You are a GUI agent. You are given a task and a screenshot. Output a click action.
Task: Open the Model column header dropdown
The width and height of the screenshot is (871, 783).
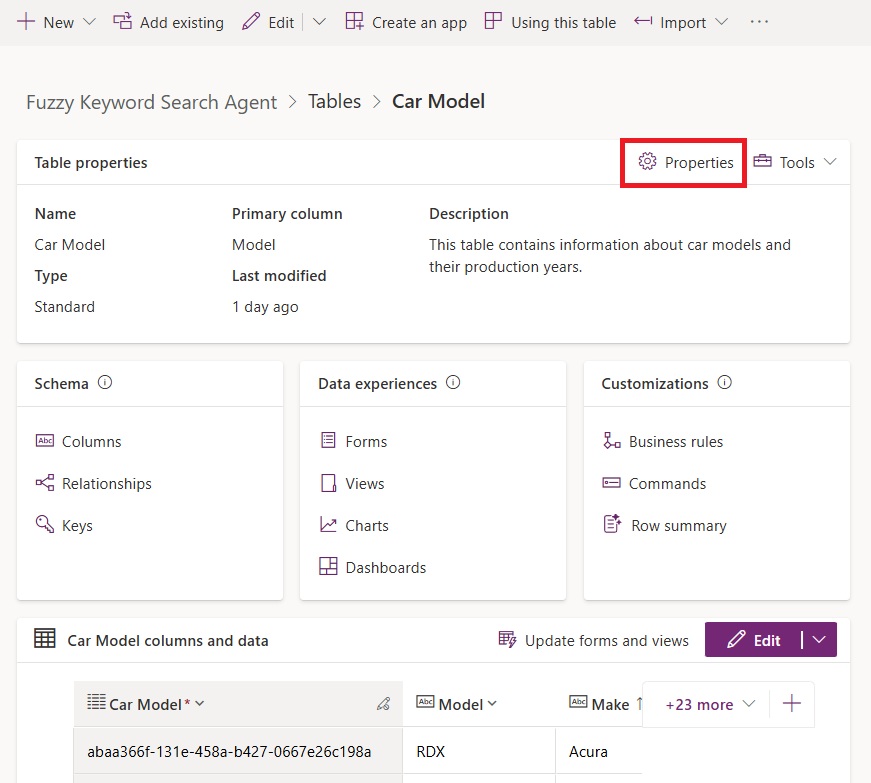(492, 704)
